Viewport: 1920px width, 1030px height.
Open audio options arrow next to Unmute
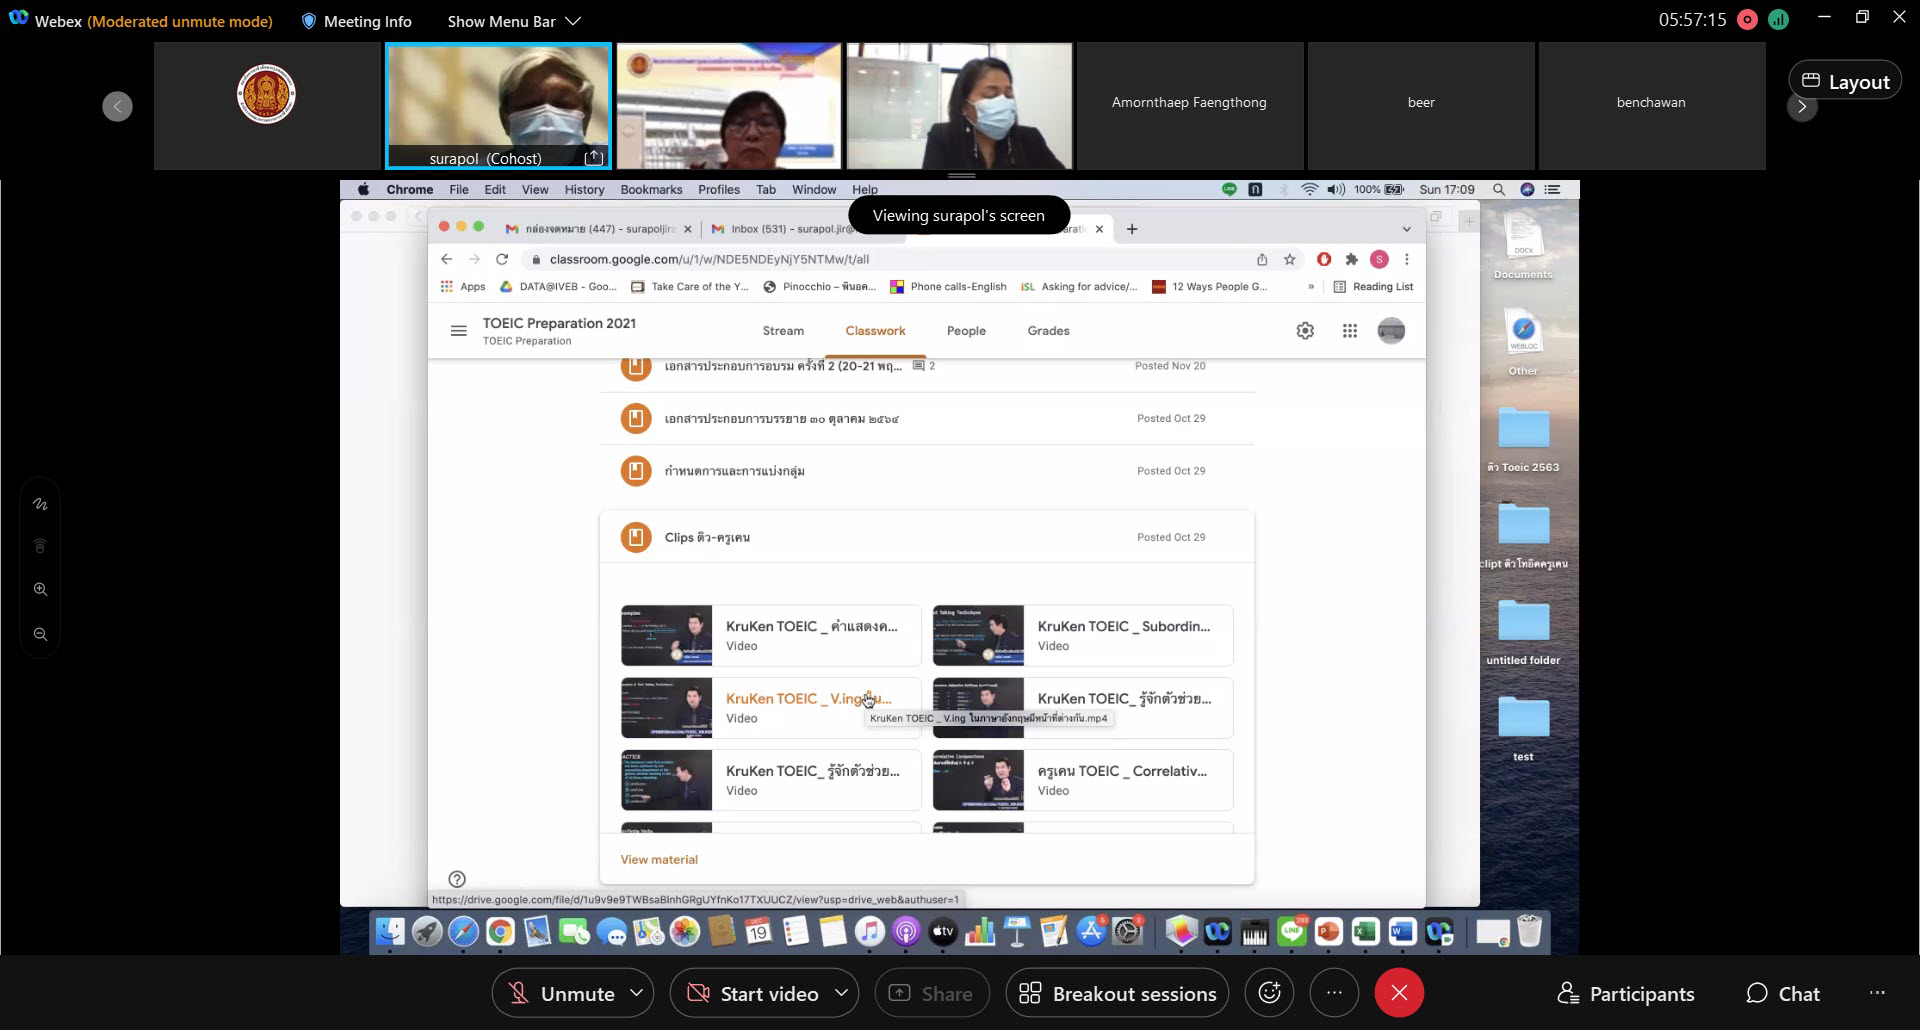click(637, 993)
